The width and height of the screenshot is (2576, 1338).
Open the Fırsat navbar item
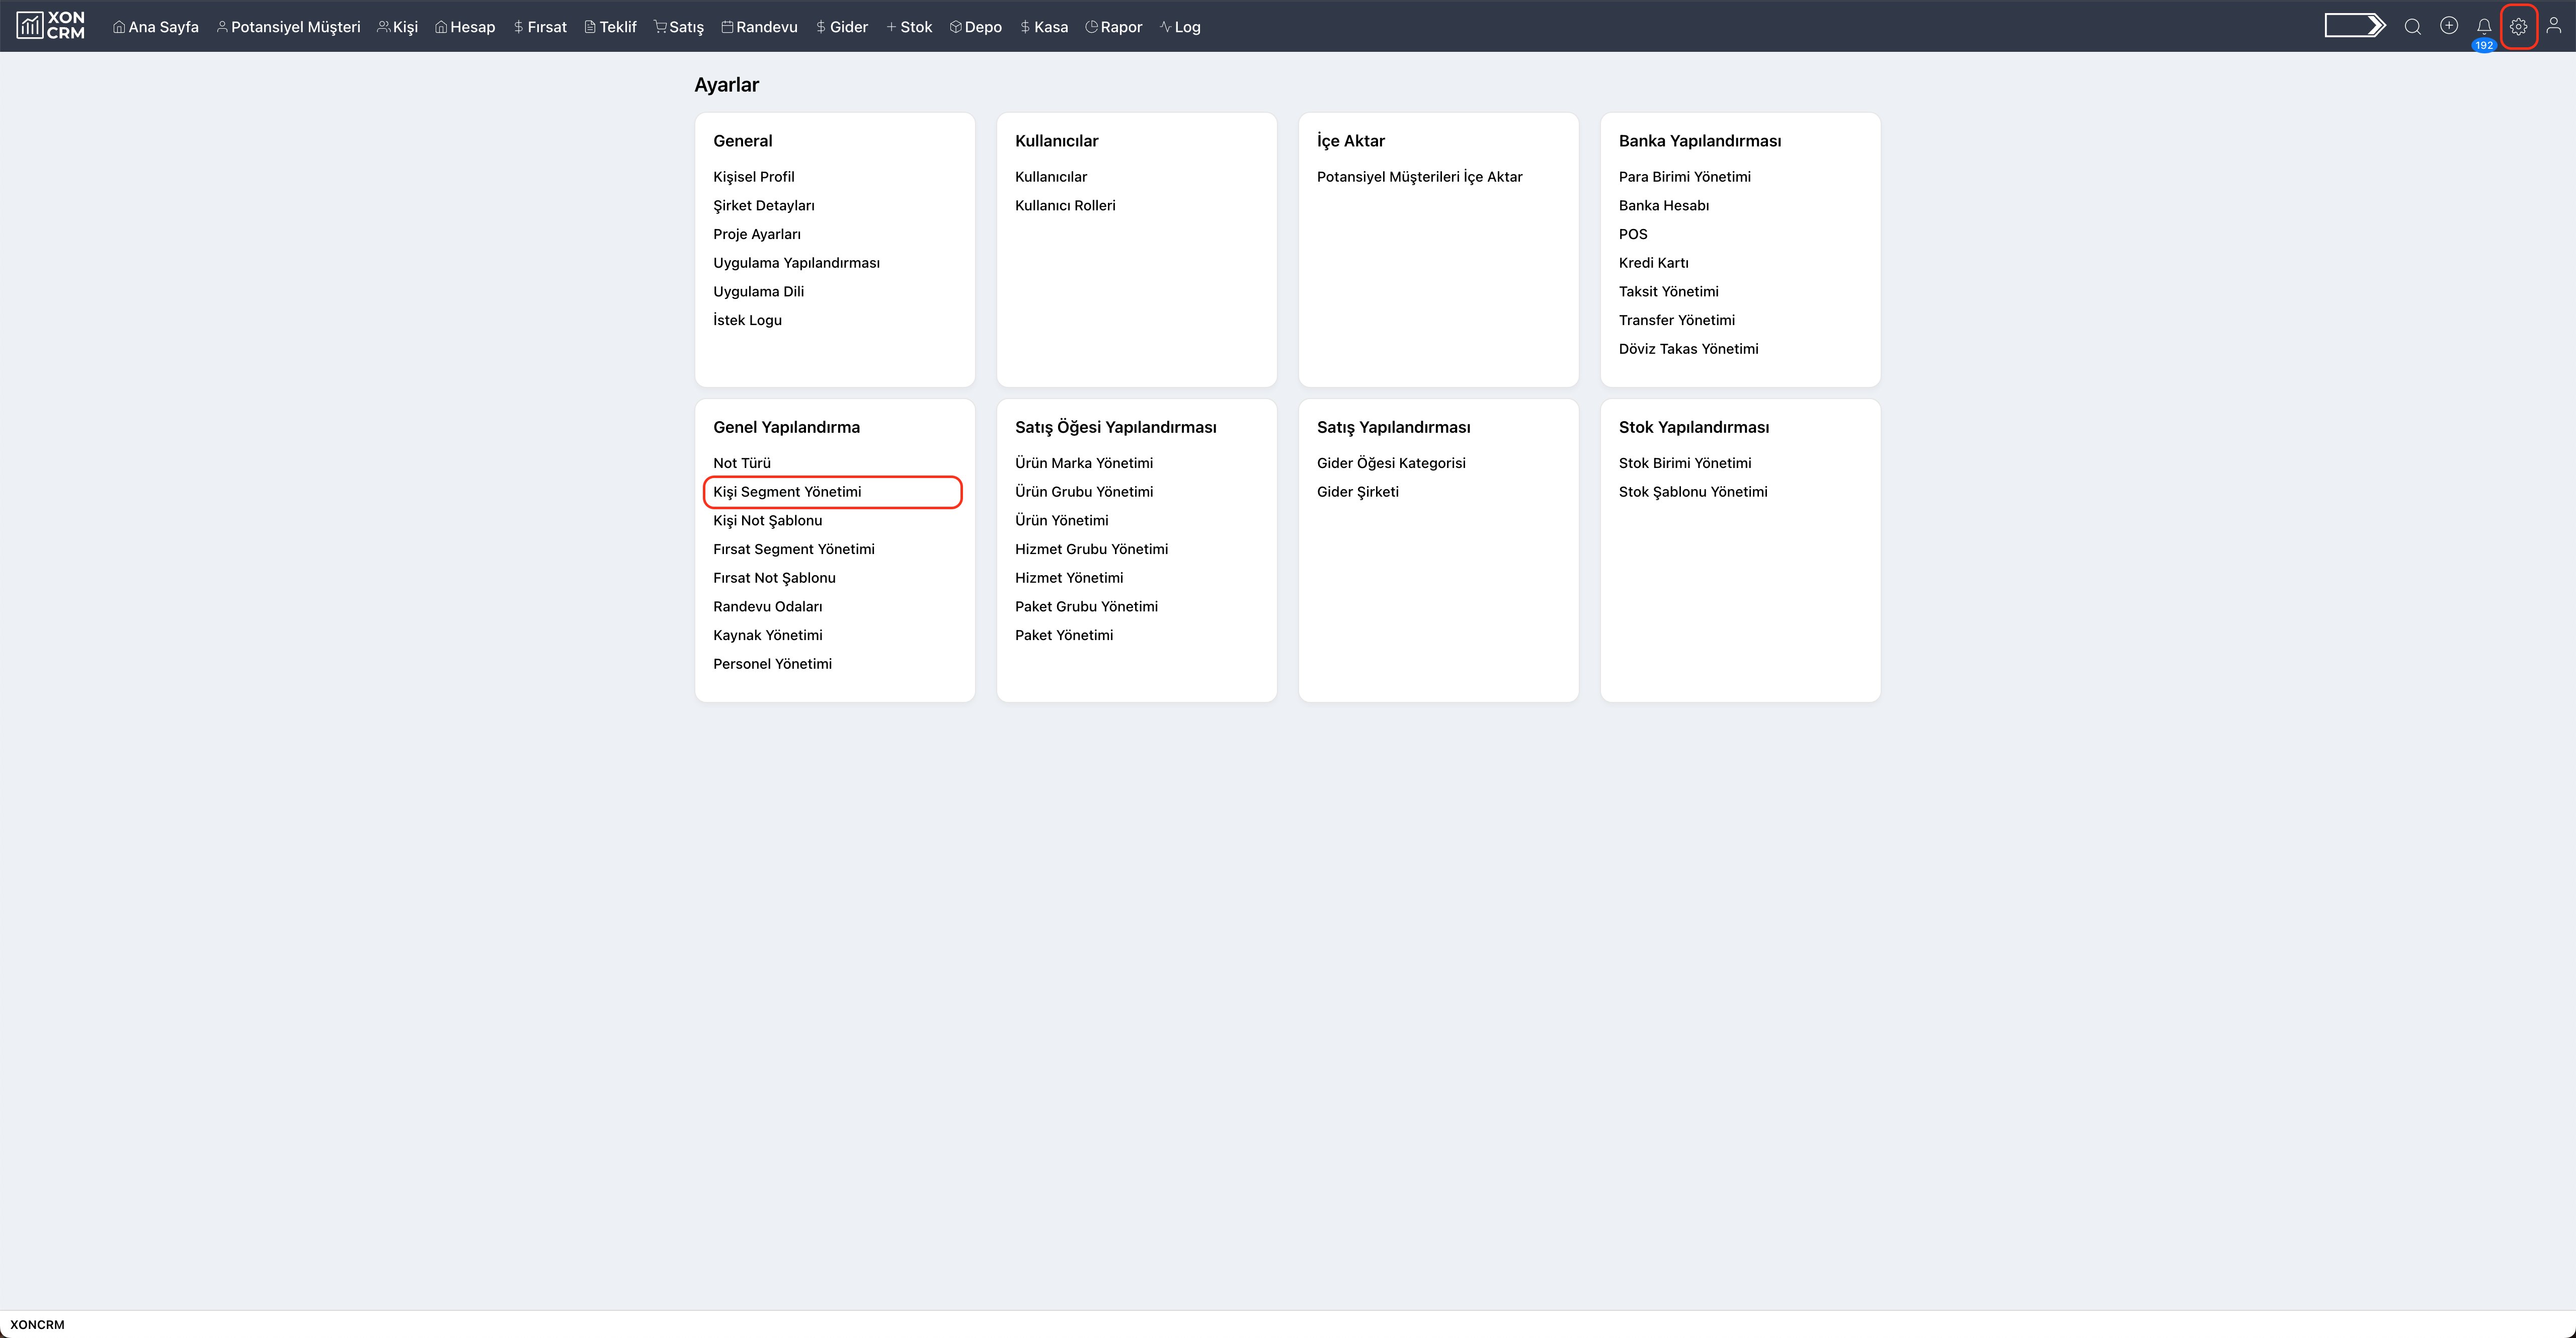[x=540, y=27]
